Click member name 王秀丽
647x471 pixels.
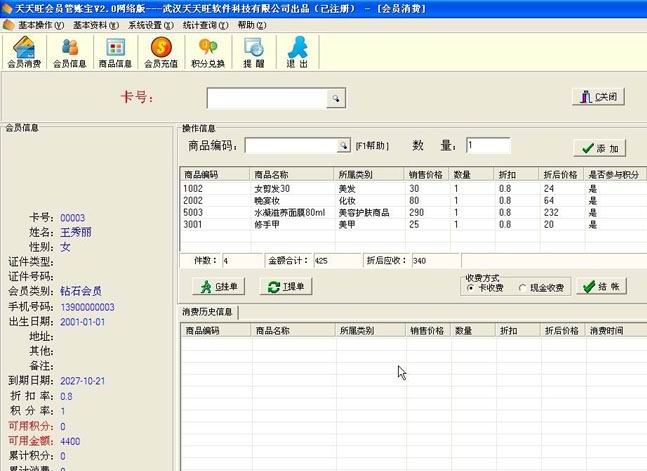[76, 232]
